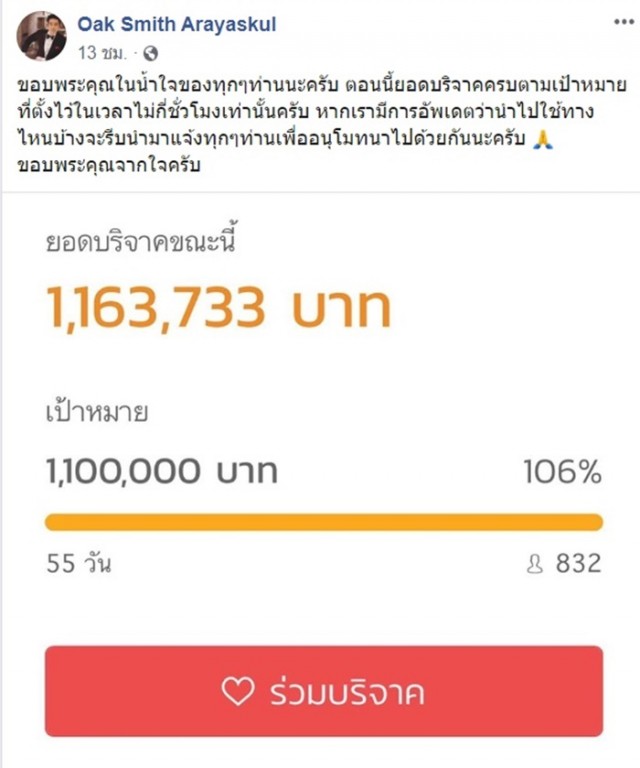Viewport: 640px width, 768px height.
Task: Click the ร่วมบริจาค donate button
Action: pos(324,691)
